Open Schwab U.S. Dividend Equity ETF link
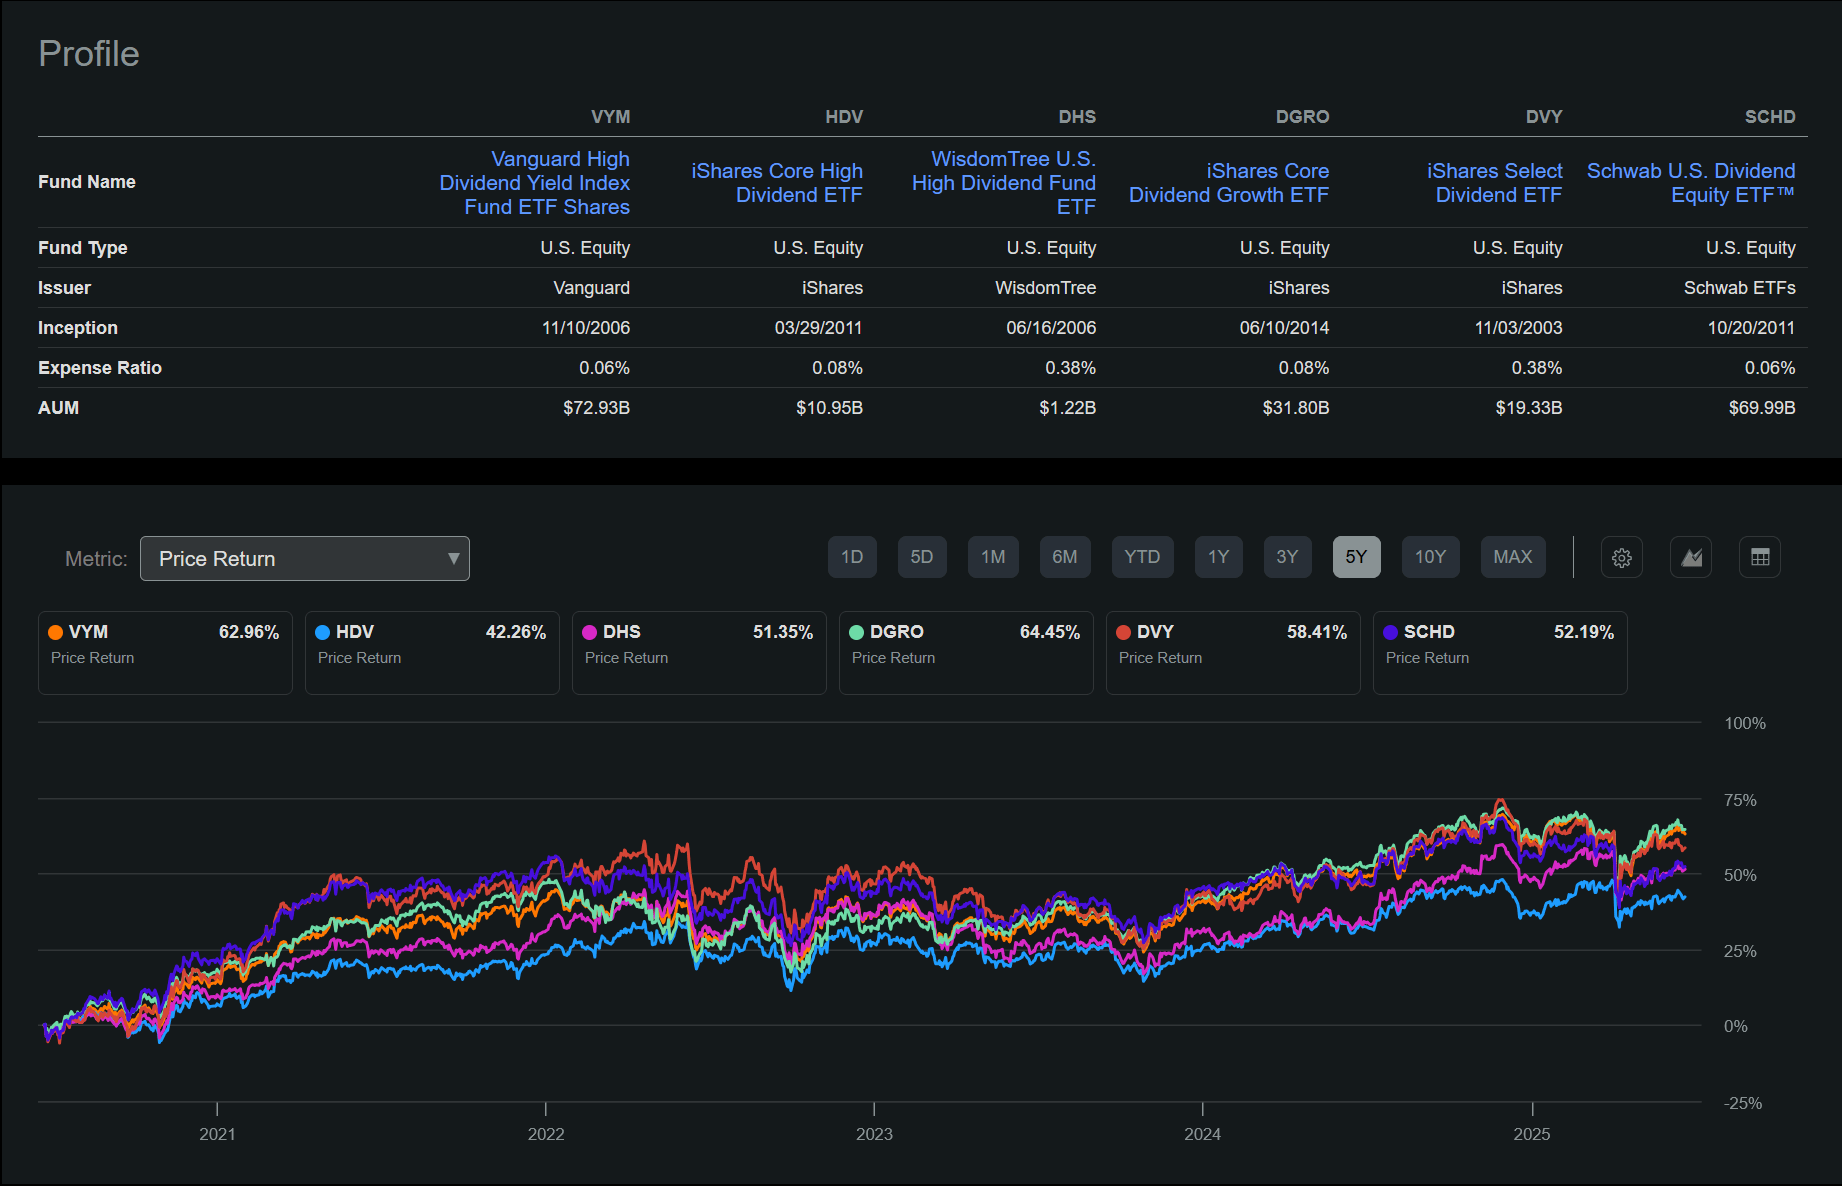The height and width of the screenshot is (1186, 1842). (x=1691, y=183)
